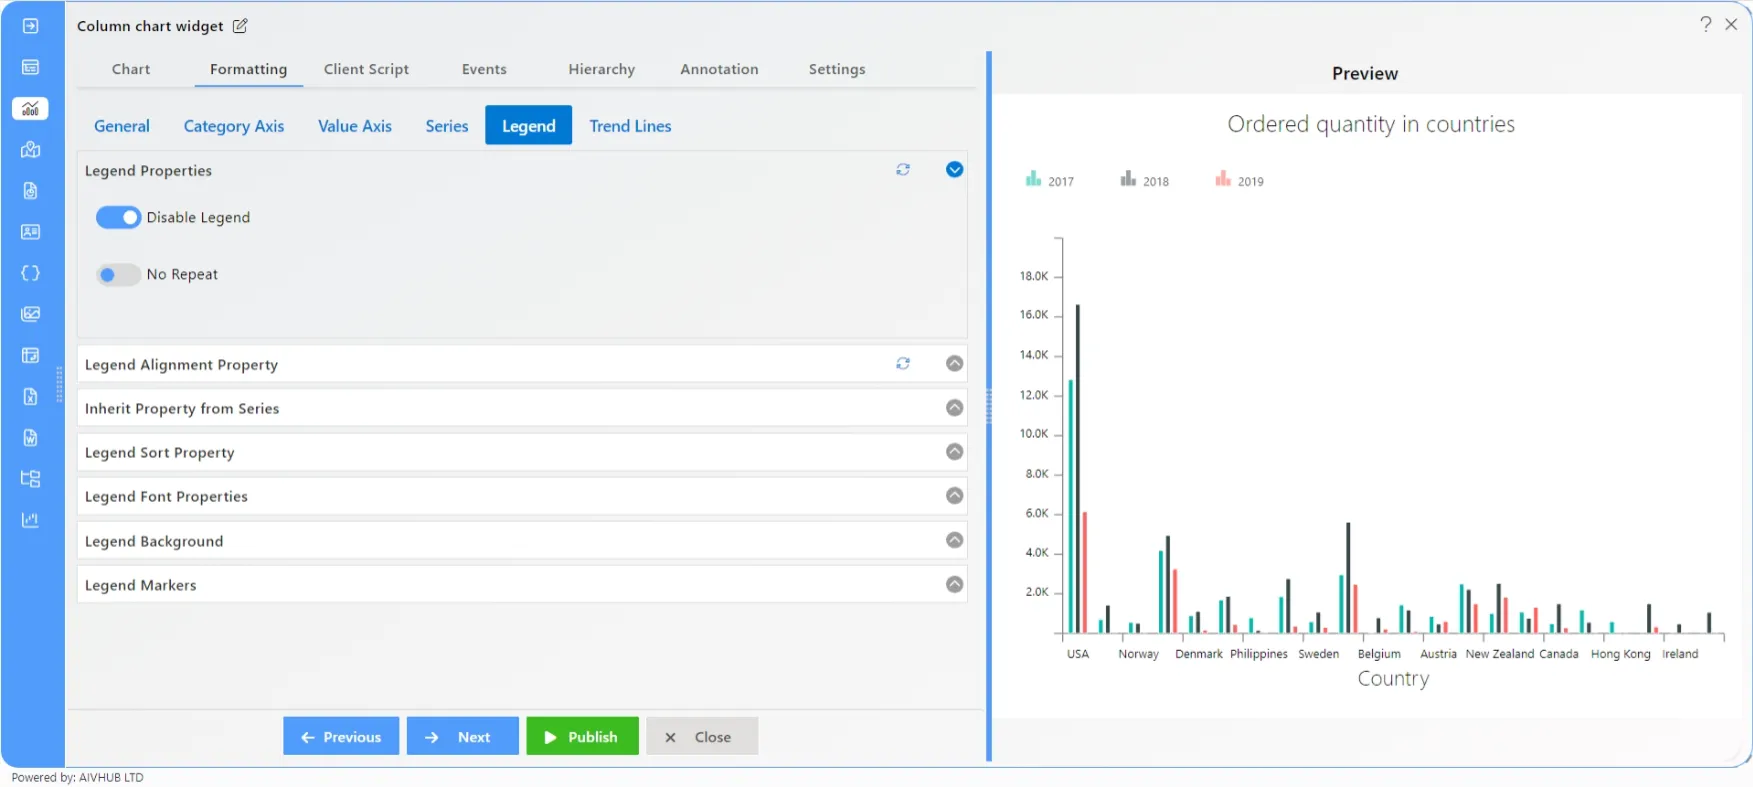Click the expand sidebar arrow icon

[x=31, y=26]
